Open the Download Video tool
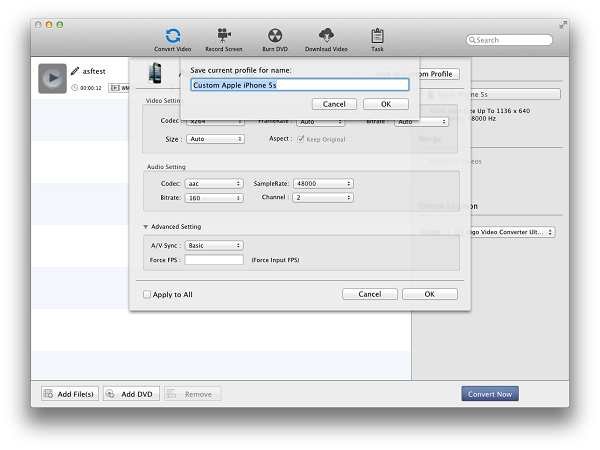 click(326, 40)
